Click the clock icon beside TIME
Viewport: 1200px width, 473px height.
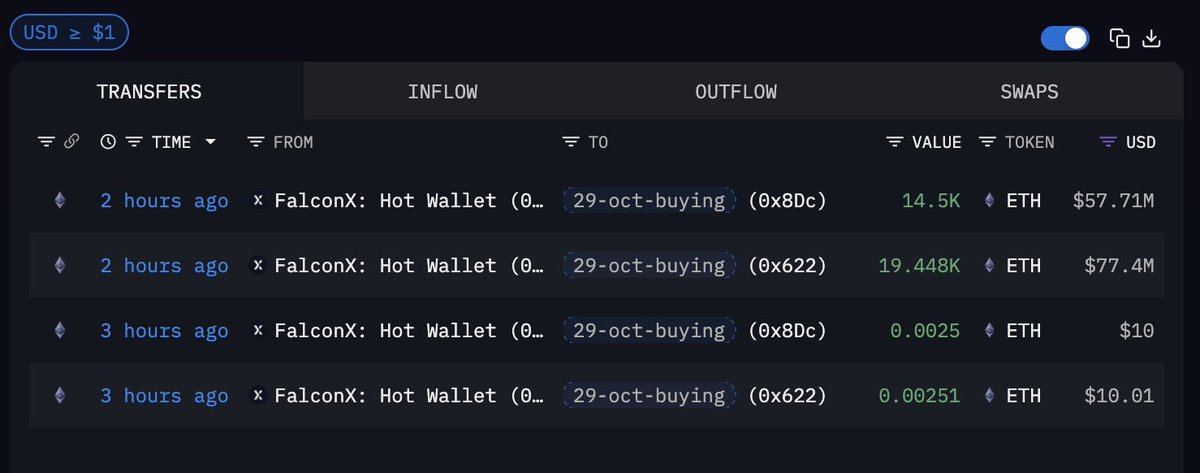(x=108, y=142)
